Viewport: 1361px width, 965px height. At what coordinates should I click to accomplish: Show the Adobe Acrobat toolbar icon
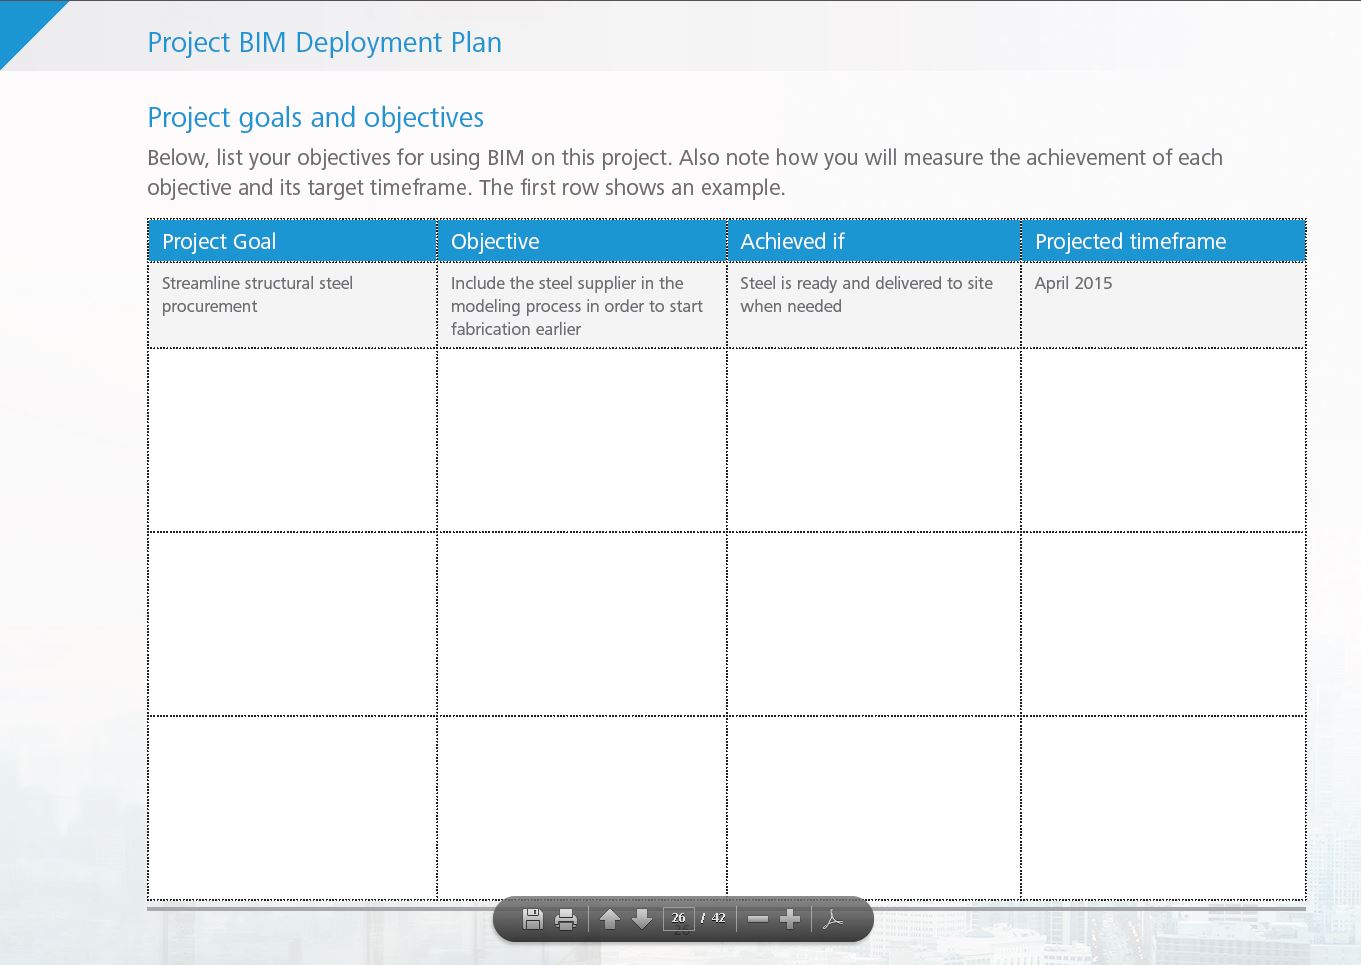point(833,919)
